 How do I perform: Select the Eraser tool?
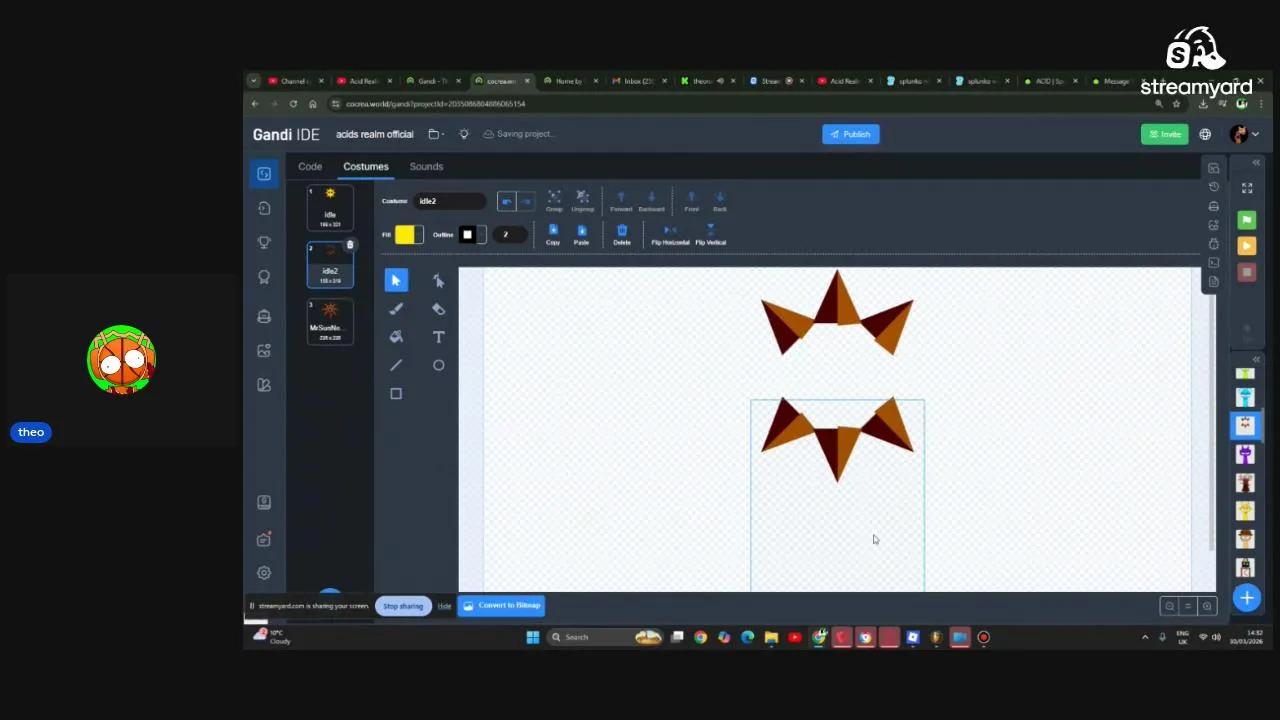pos(438,309)
